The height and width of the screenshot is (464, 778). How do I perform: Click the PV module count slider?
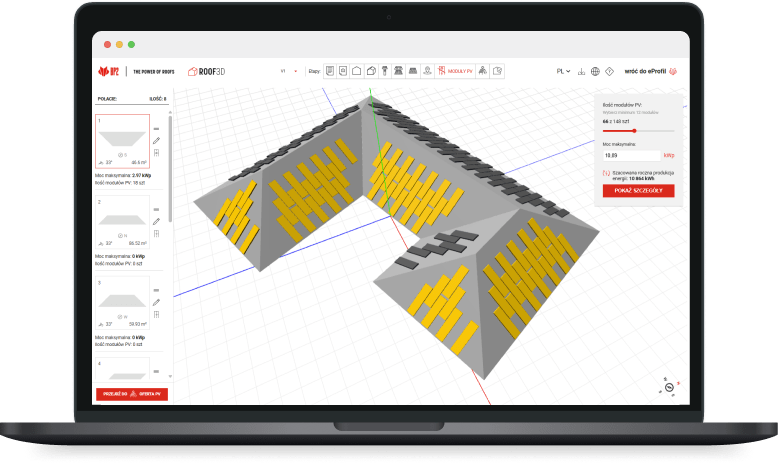tap(634, 131)
